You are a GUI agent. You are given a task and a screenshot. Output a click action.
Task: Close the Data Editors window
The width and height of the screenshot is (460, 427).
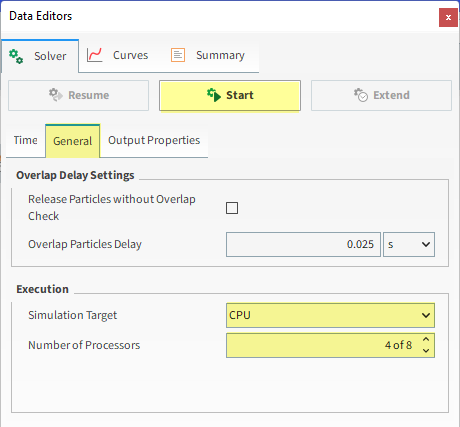click(x=448, y=17)
